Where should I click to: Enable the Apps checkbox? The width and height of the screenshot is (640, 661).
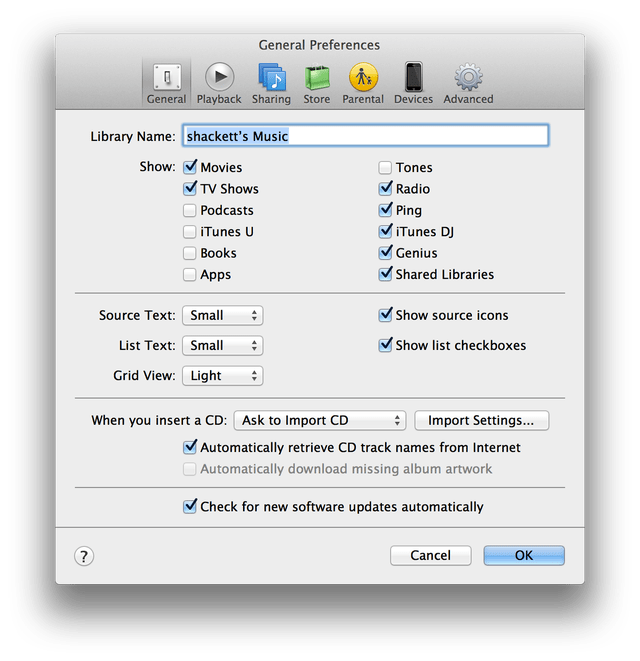point(190,274)
